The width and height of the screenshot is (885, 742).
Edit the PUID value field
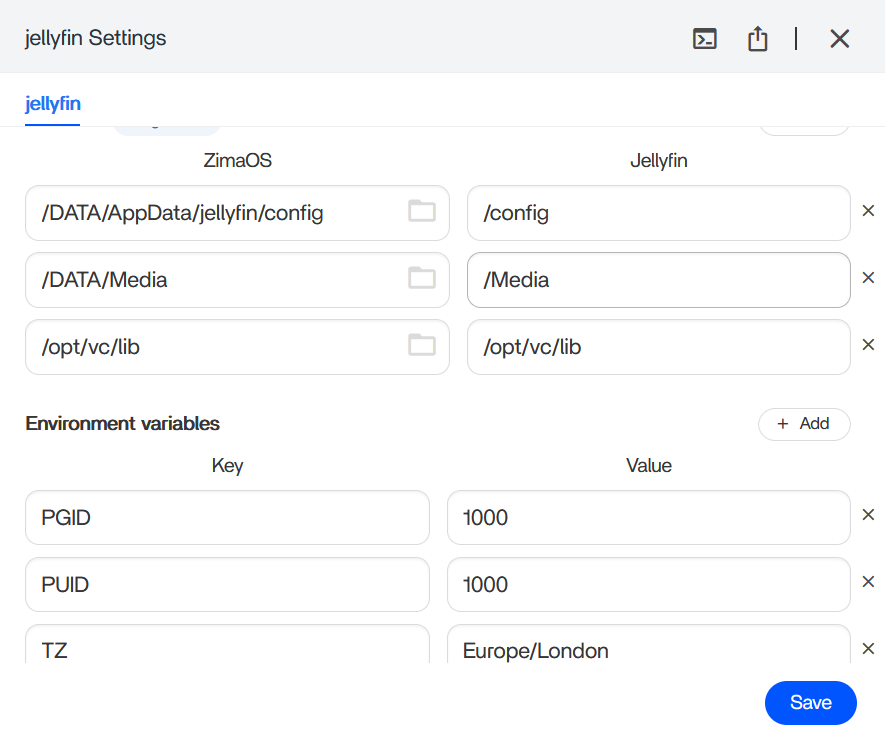coord(648,584)
